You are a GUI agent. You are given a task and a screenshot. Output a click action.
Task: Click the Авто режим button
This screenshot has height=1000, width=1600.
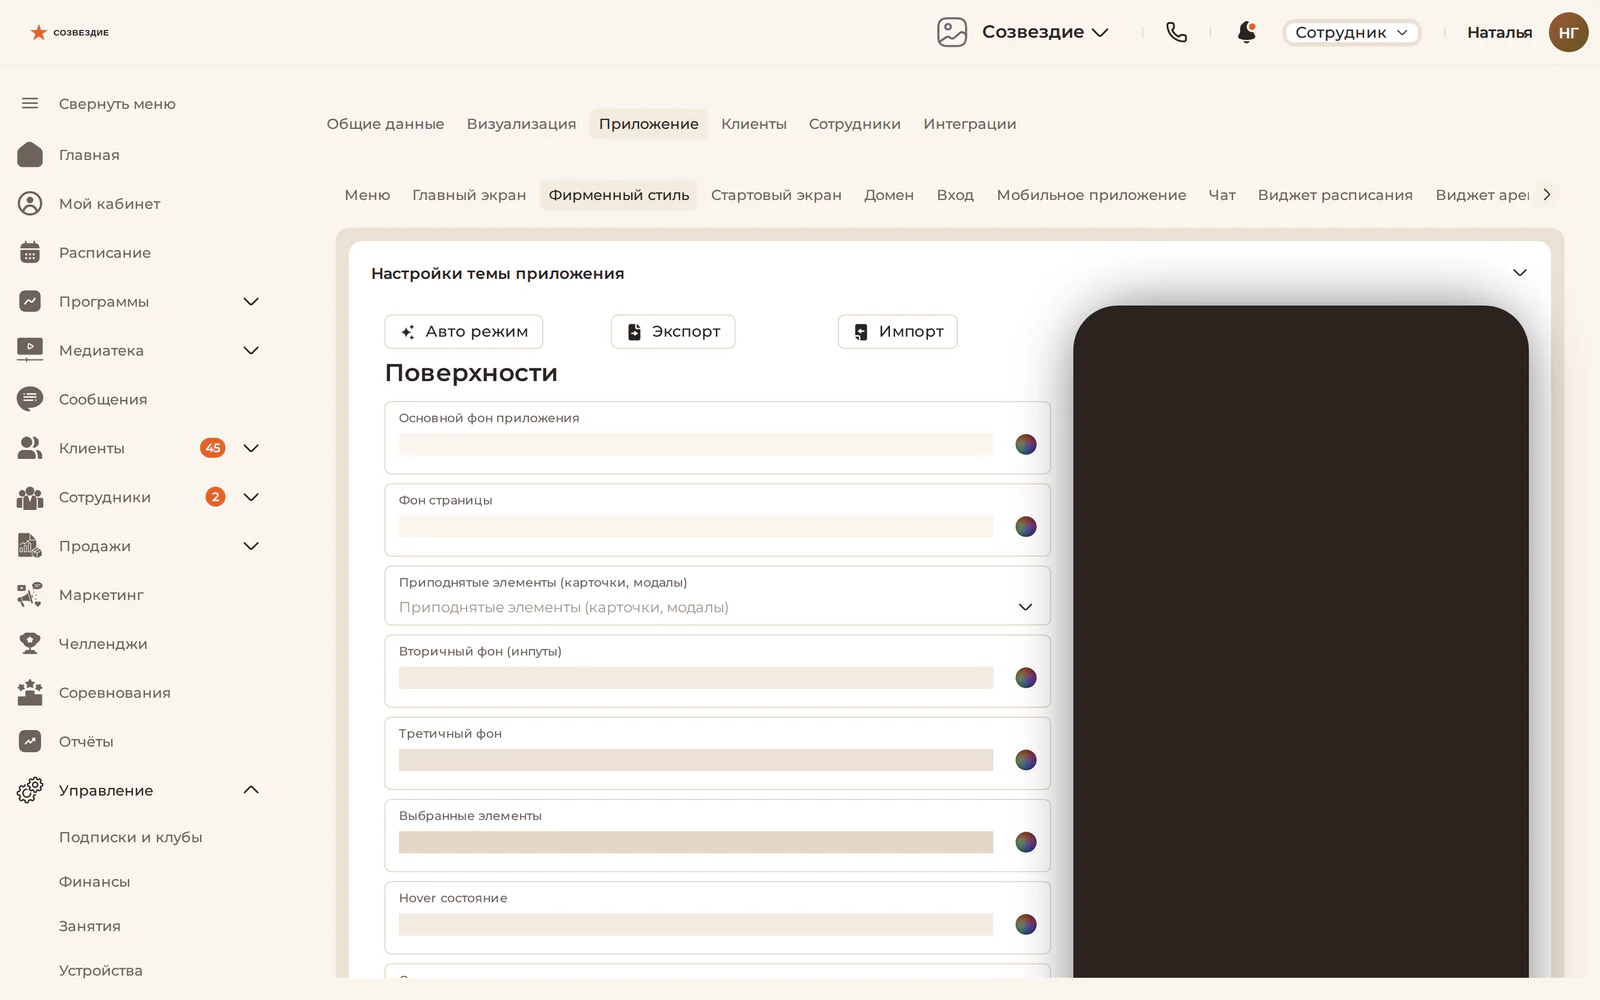tap(464, 332)
